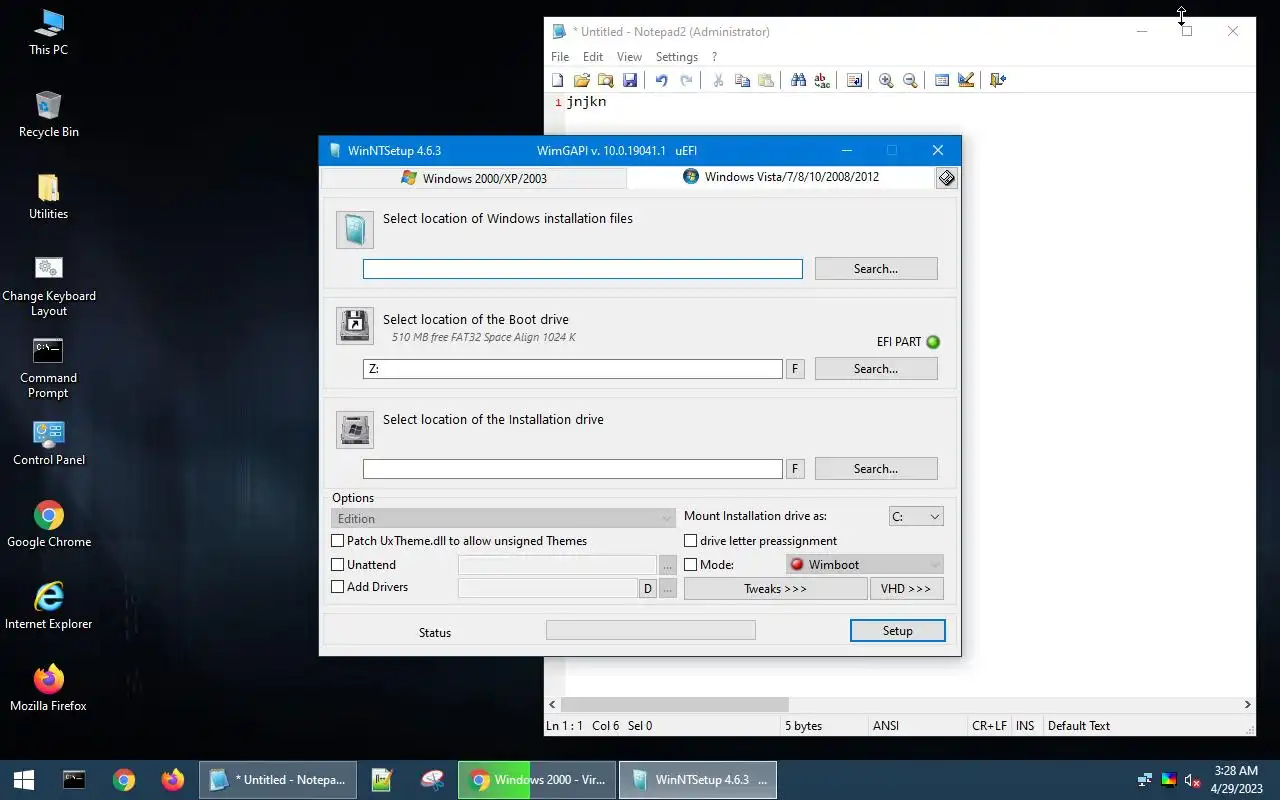This screenshot has height=800, width=1280.
Task: Open file via Notepad2 folder icon
Action: click(582, 80)
